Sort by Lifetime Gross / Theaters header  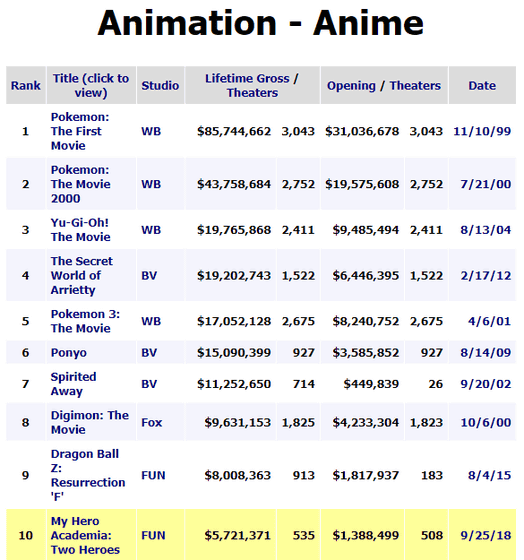(x=252, y=85)
